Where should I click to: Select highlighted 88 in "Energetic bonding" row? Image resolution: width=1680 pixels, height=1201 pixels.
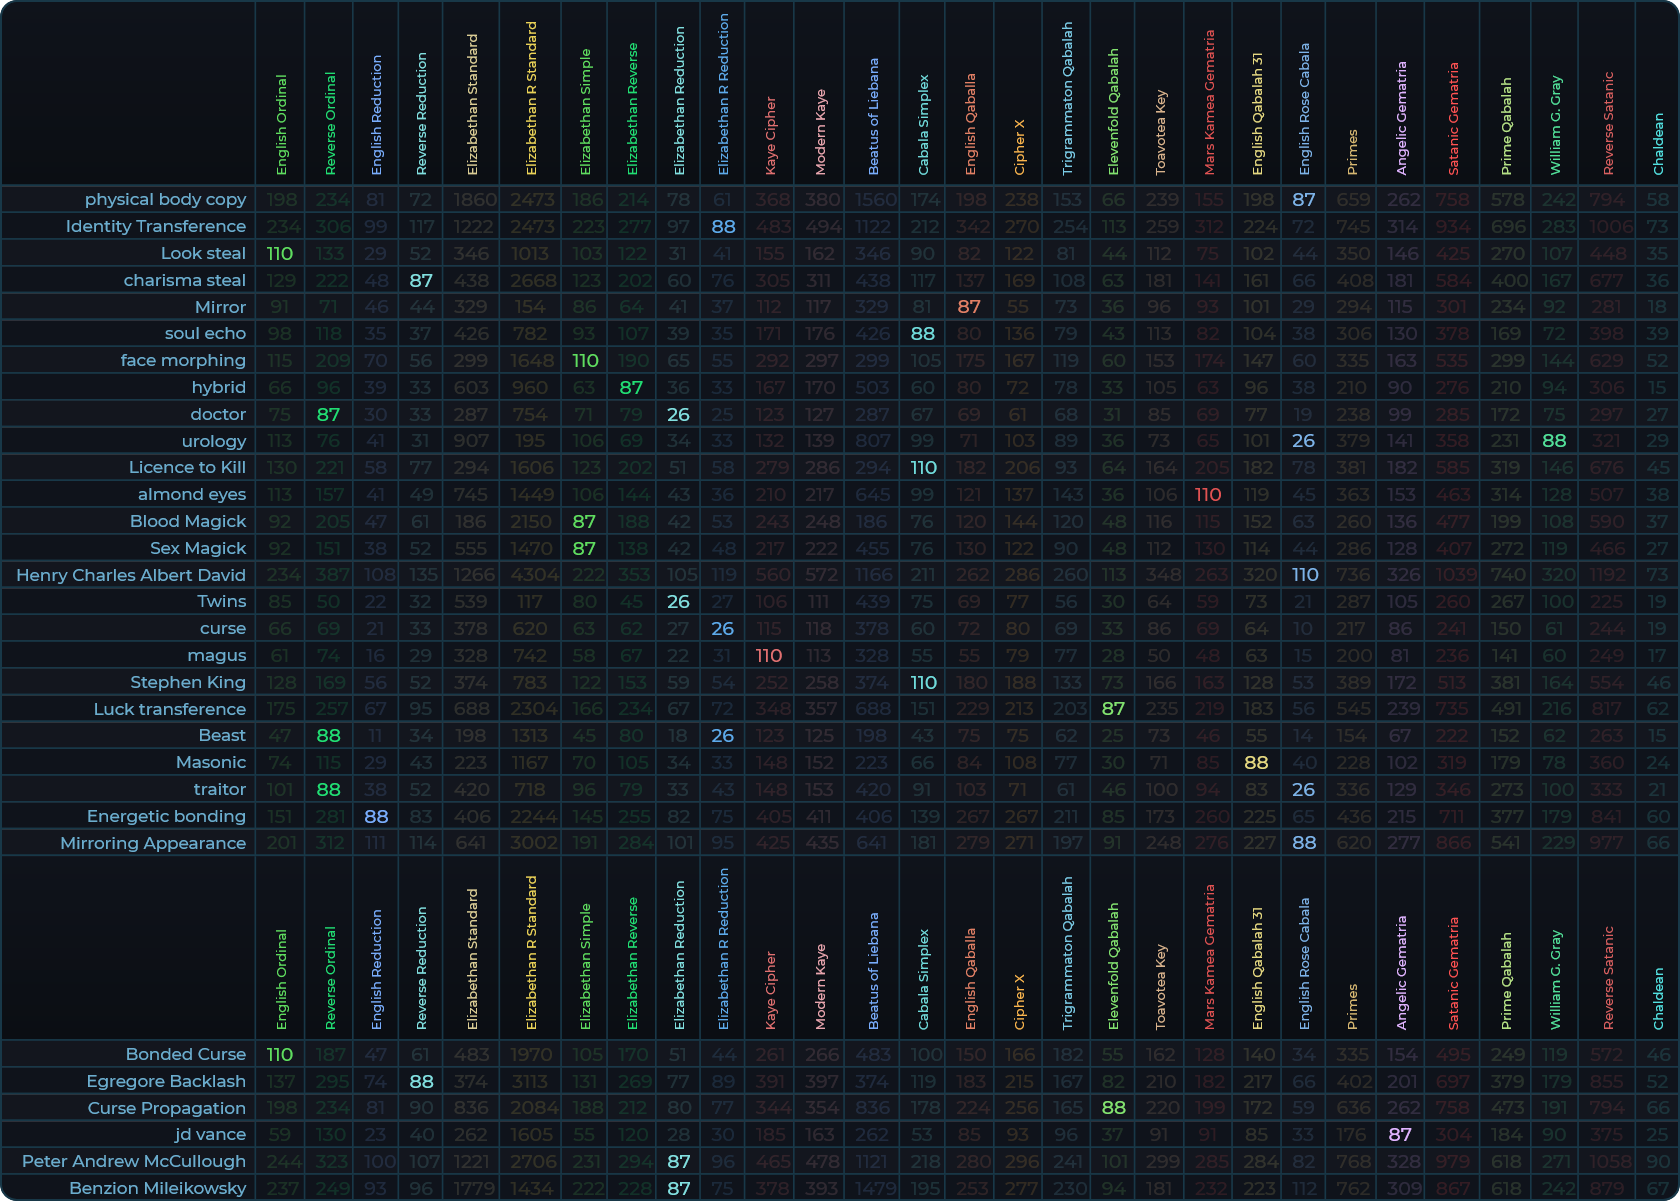(x=376, y=816)
